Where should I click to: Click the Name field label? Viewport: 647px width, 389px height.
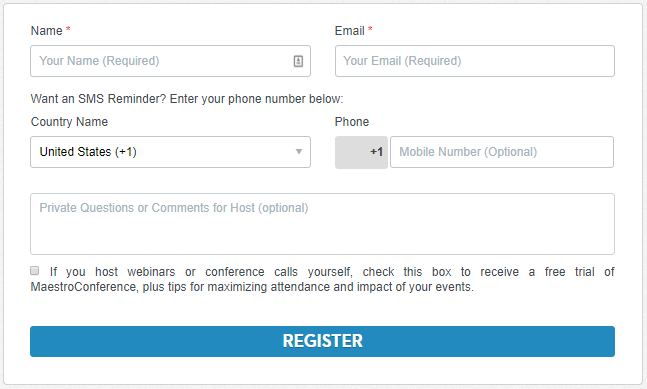click(47, 31)
